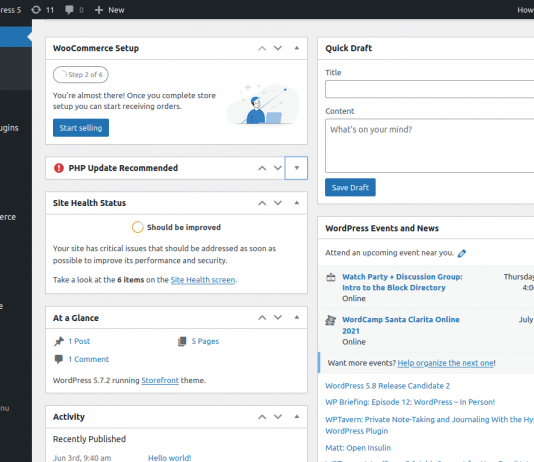The width and height of the screenshot is (534, 462).
Task: Click the PHP Update Recommended warning icon
Action: (x=59, y=168)
